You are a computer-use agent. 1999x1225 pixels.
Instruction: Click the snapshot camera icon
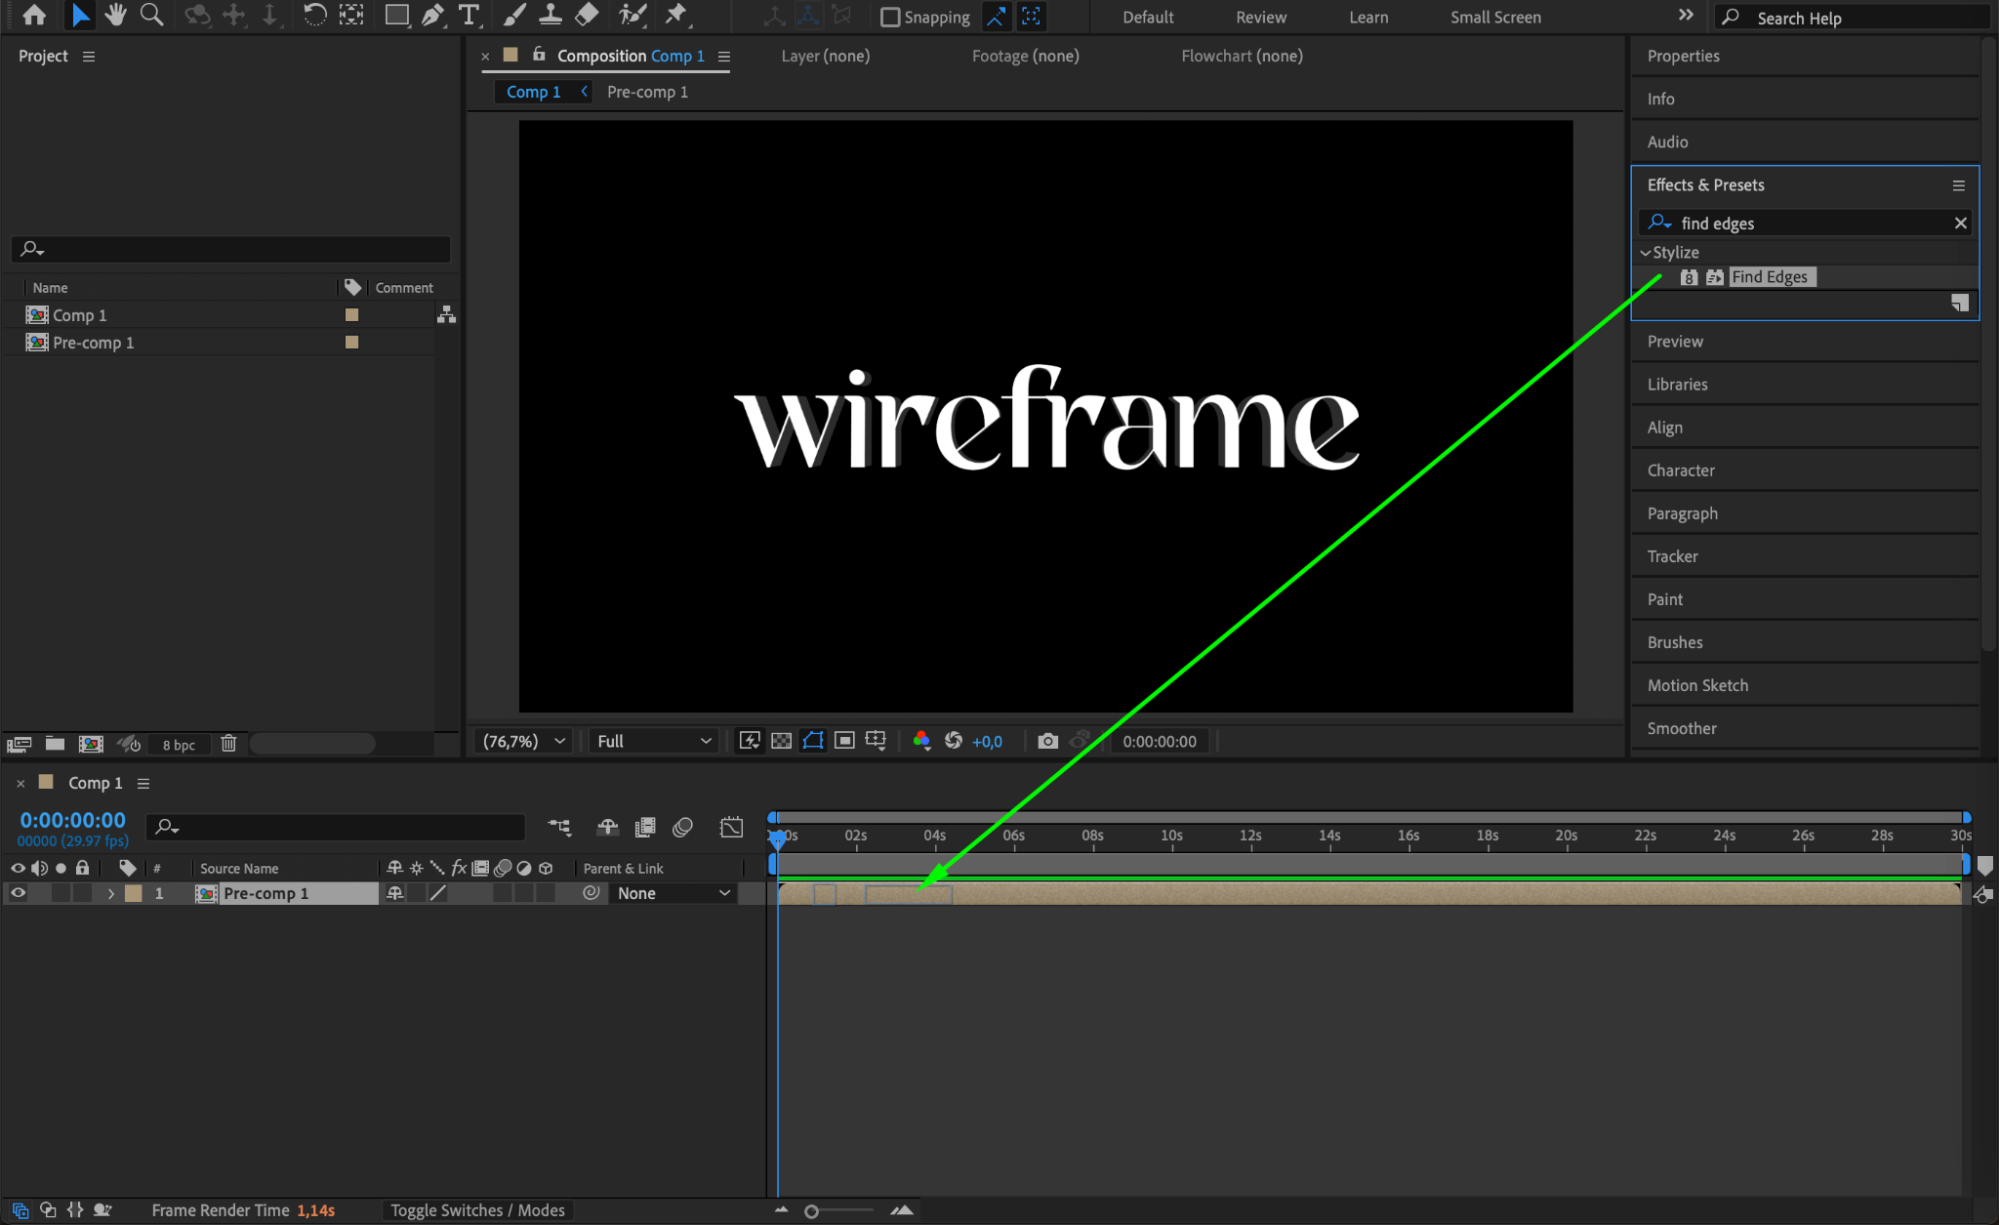pyautogui.click(x=1047, y=741)
